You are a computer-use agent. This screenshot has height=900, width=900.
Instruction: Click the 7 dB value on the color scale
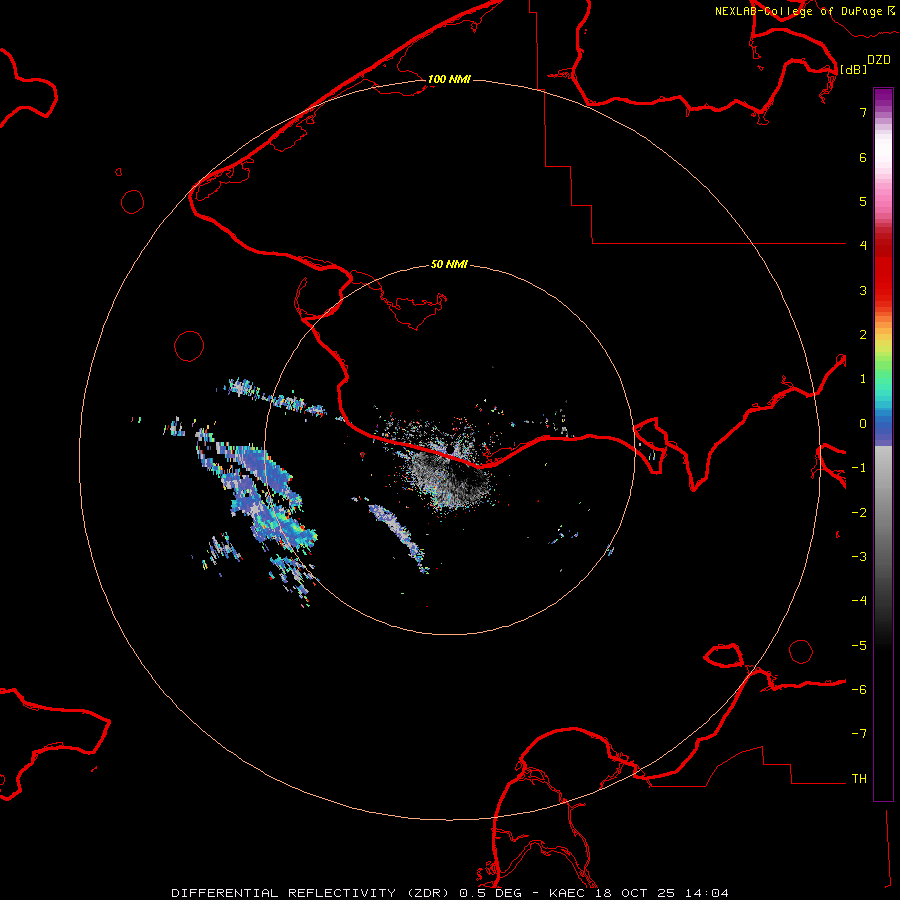click(863, 112)
